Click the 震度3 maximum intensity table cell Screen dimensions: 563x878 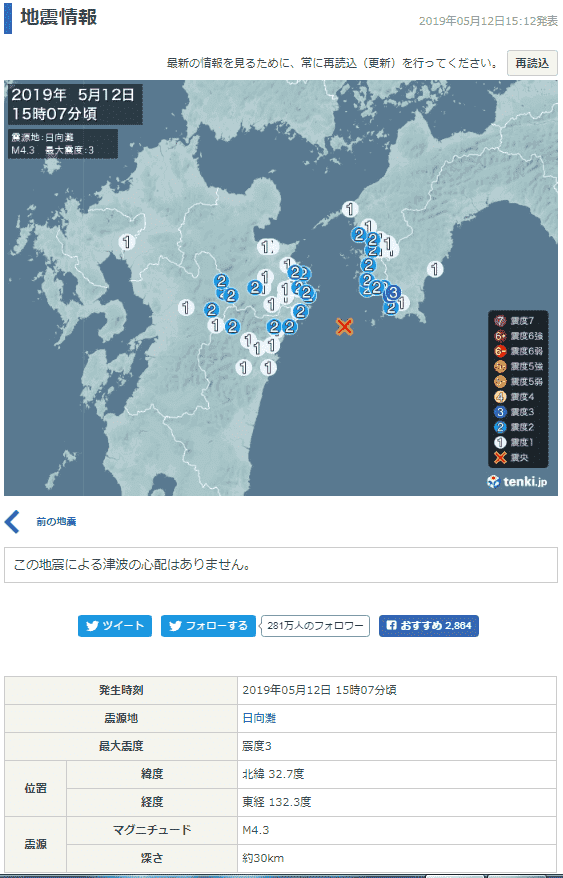(x=397, y=746)
